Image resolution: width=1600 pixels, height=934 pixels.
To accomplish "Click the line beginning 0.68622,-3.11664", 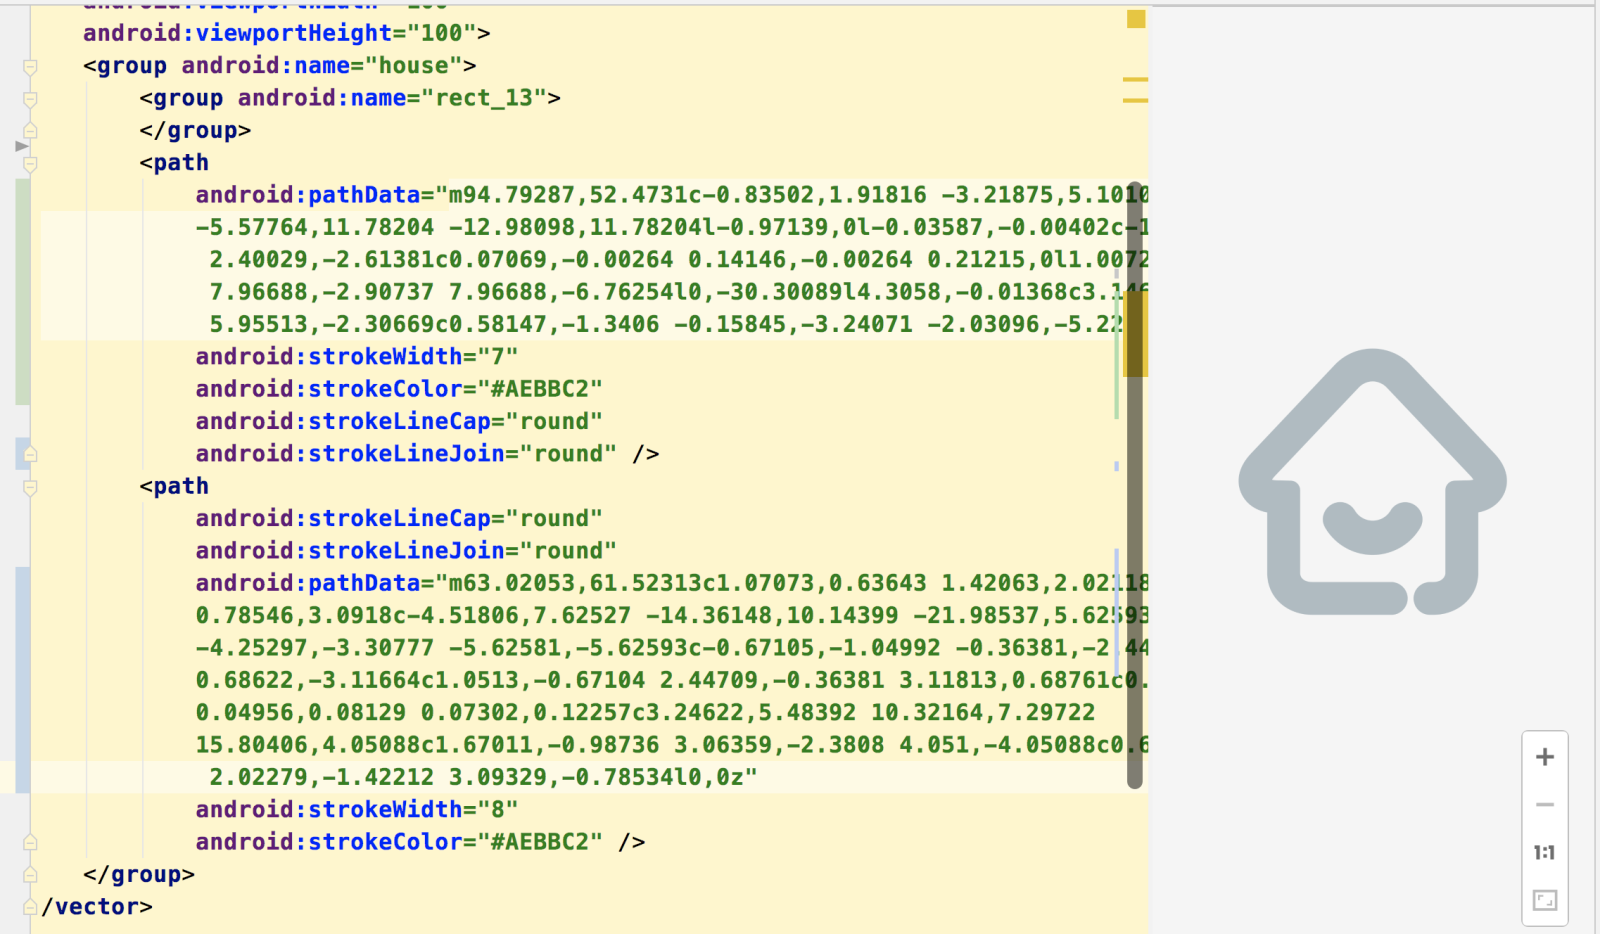I will 672,680.
